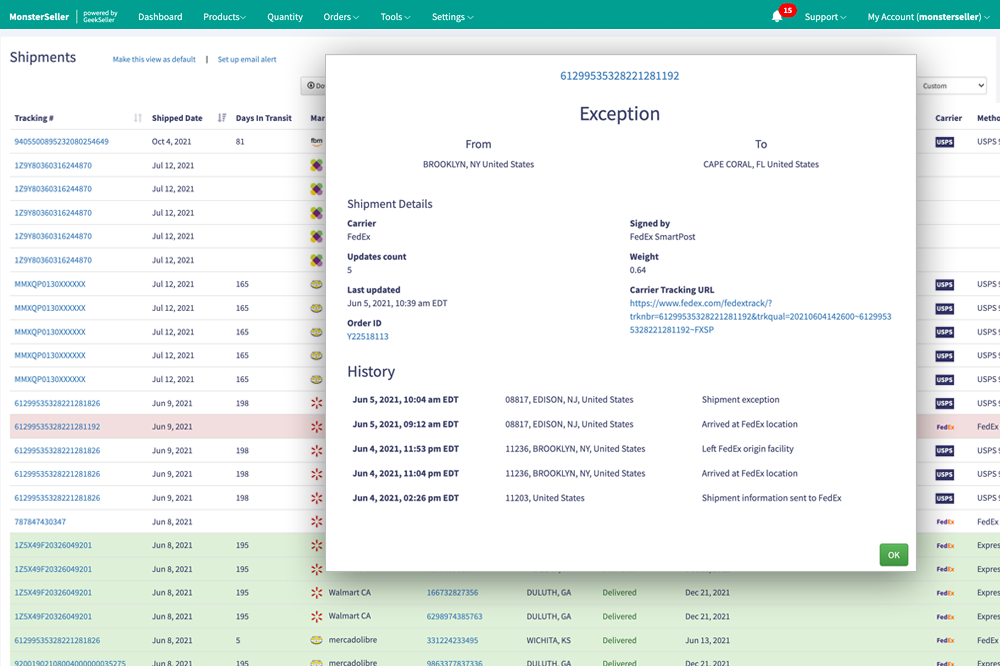This screenshot has height=666, width=1000.
Task: Select 'Shipment information sent to FedEx' entry
Action: point(771,498)
